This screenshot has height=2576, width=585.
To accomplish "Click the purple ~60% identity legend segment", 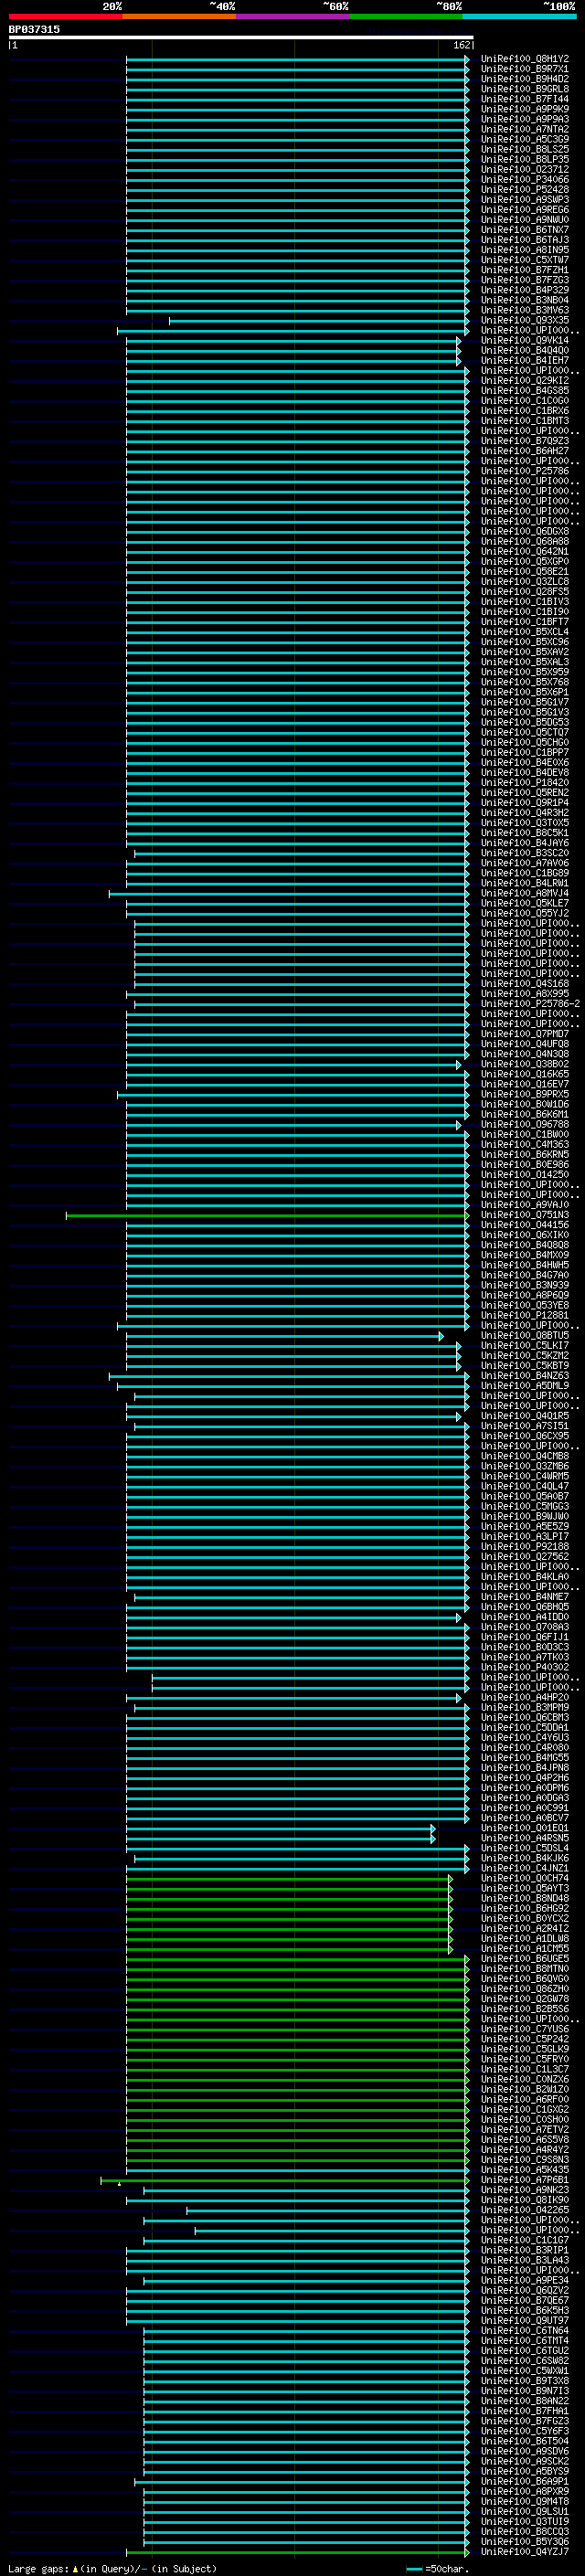I will click(x=292, y=16).
